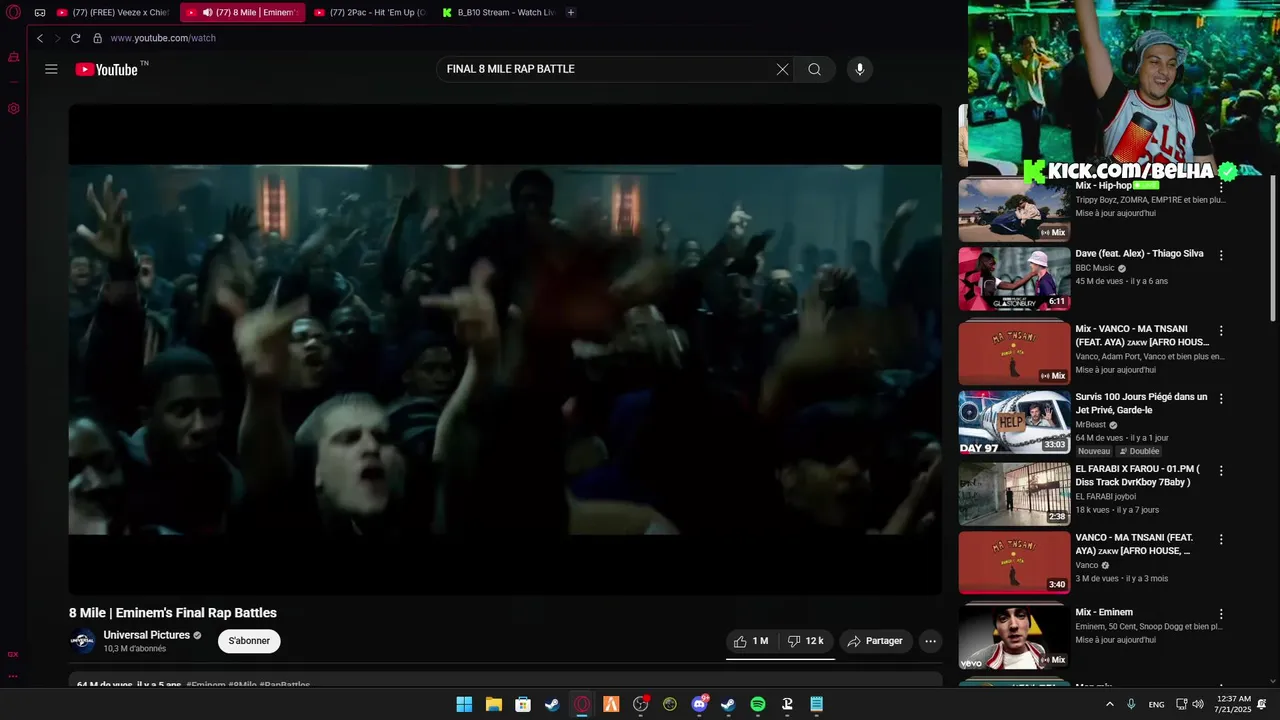Image resolution: width=1280 pixels, height=720 pixels.
Task: Open a new browser tab with plus
Action: [x=571, y=13]
